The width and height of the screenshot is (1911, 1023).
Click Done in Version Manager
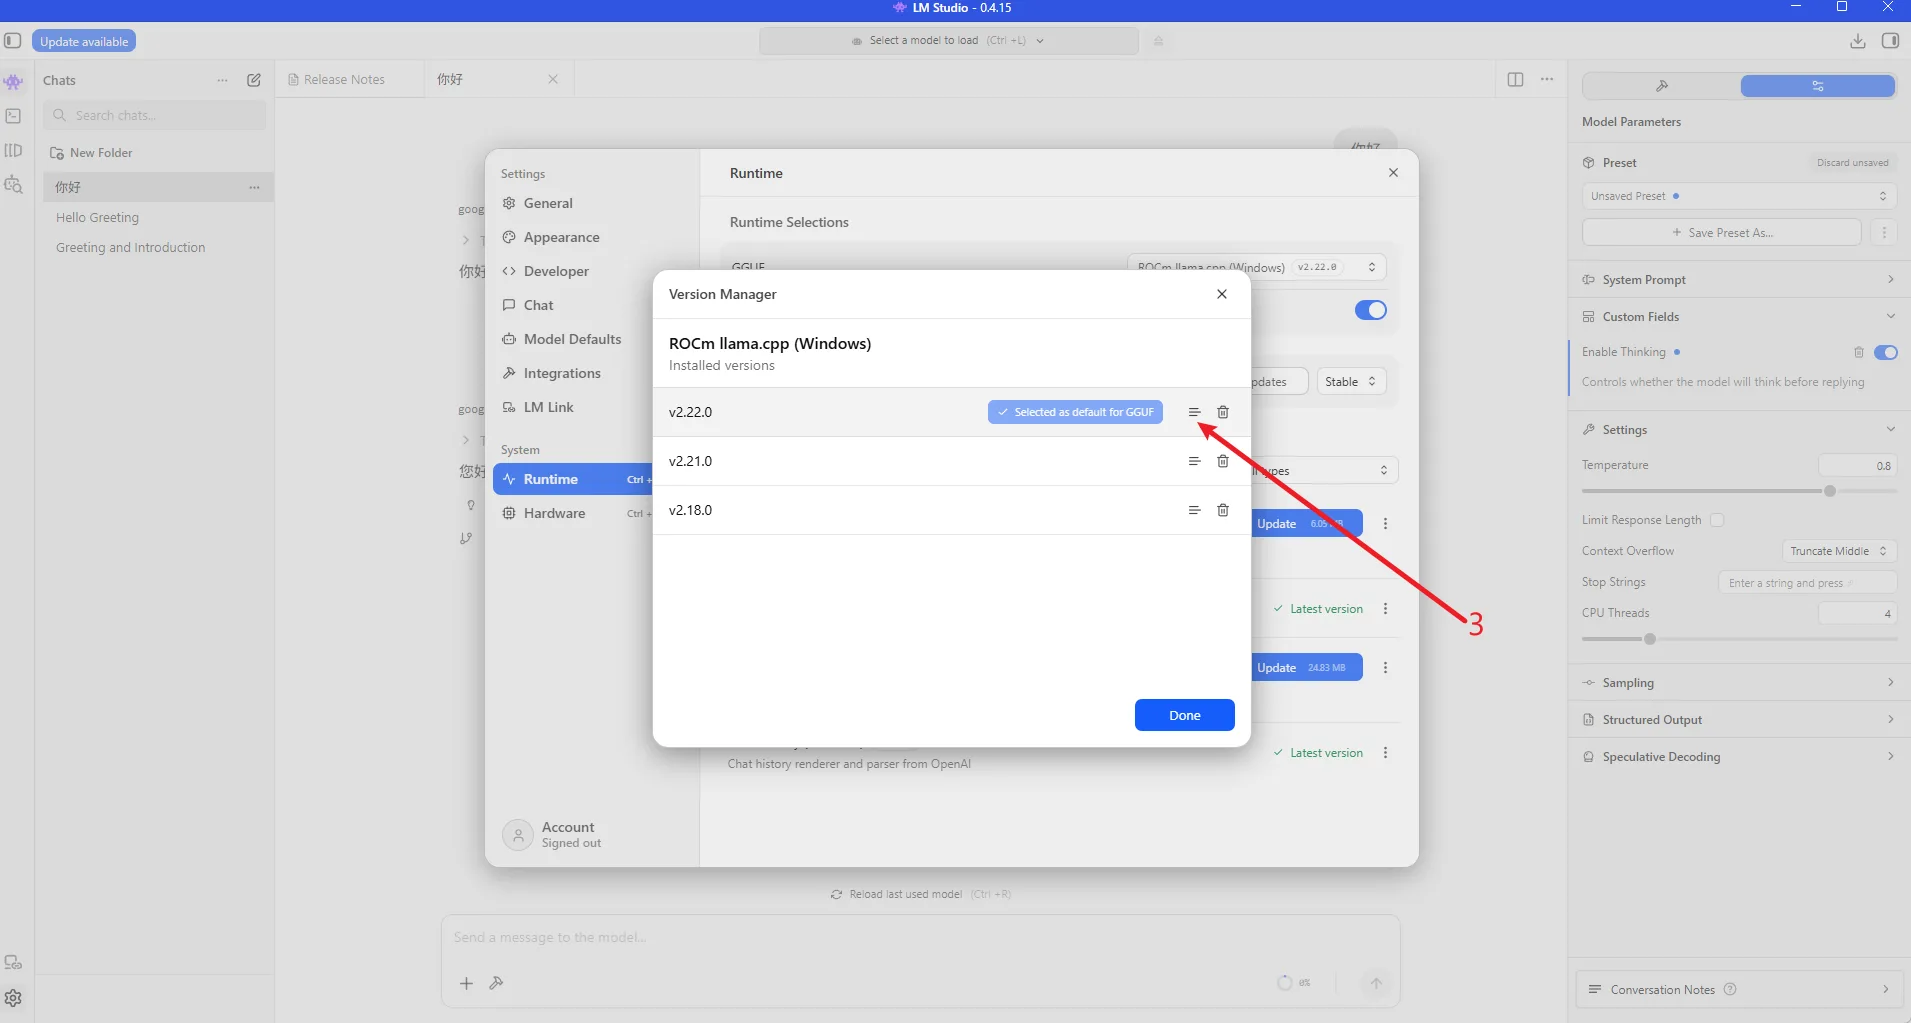(1185, 715)
